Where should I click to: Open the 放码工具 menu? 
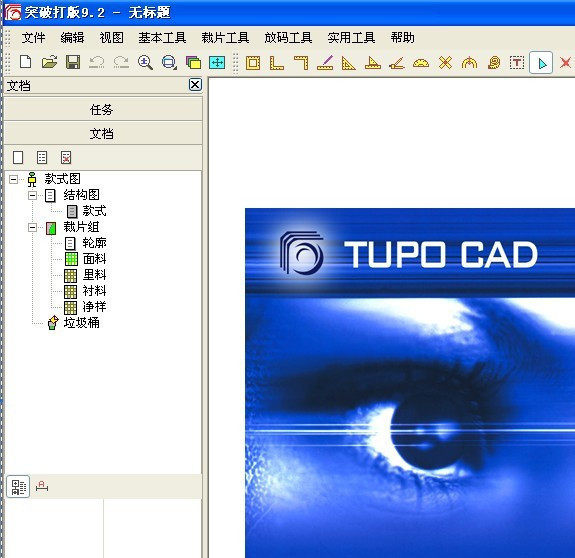click(x=288, y=38)
